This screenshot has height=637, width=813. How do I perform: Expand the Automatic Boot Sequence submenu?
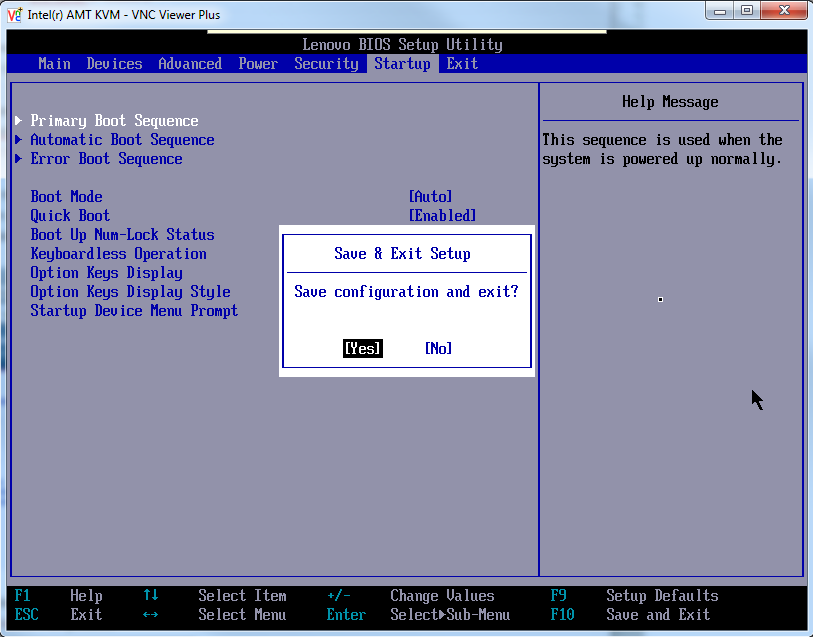(122, 140)
